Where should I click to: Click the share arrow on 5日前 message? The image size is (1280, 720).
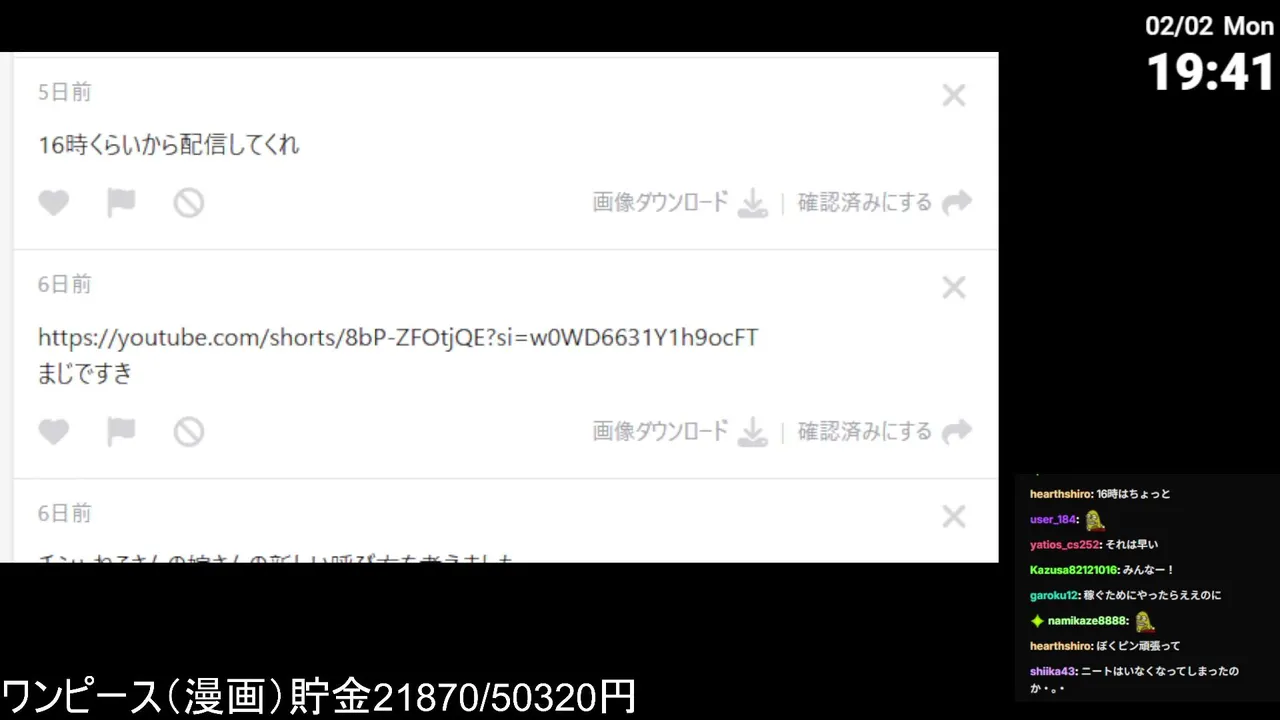(957, 203)
